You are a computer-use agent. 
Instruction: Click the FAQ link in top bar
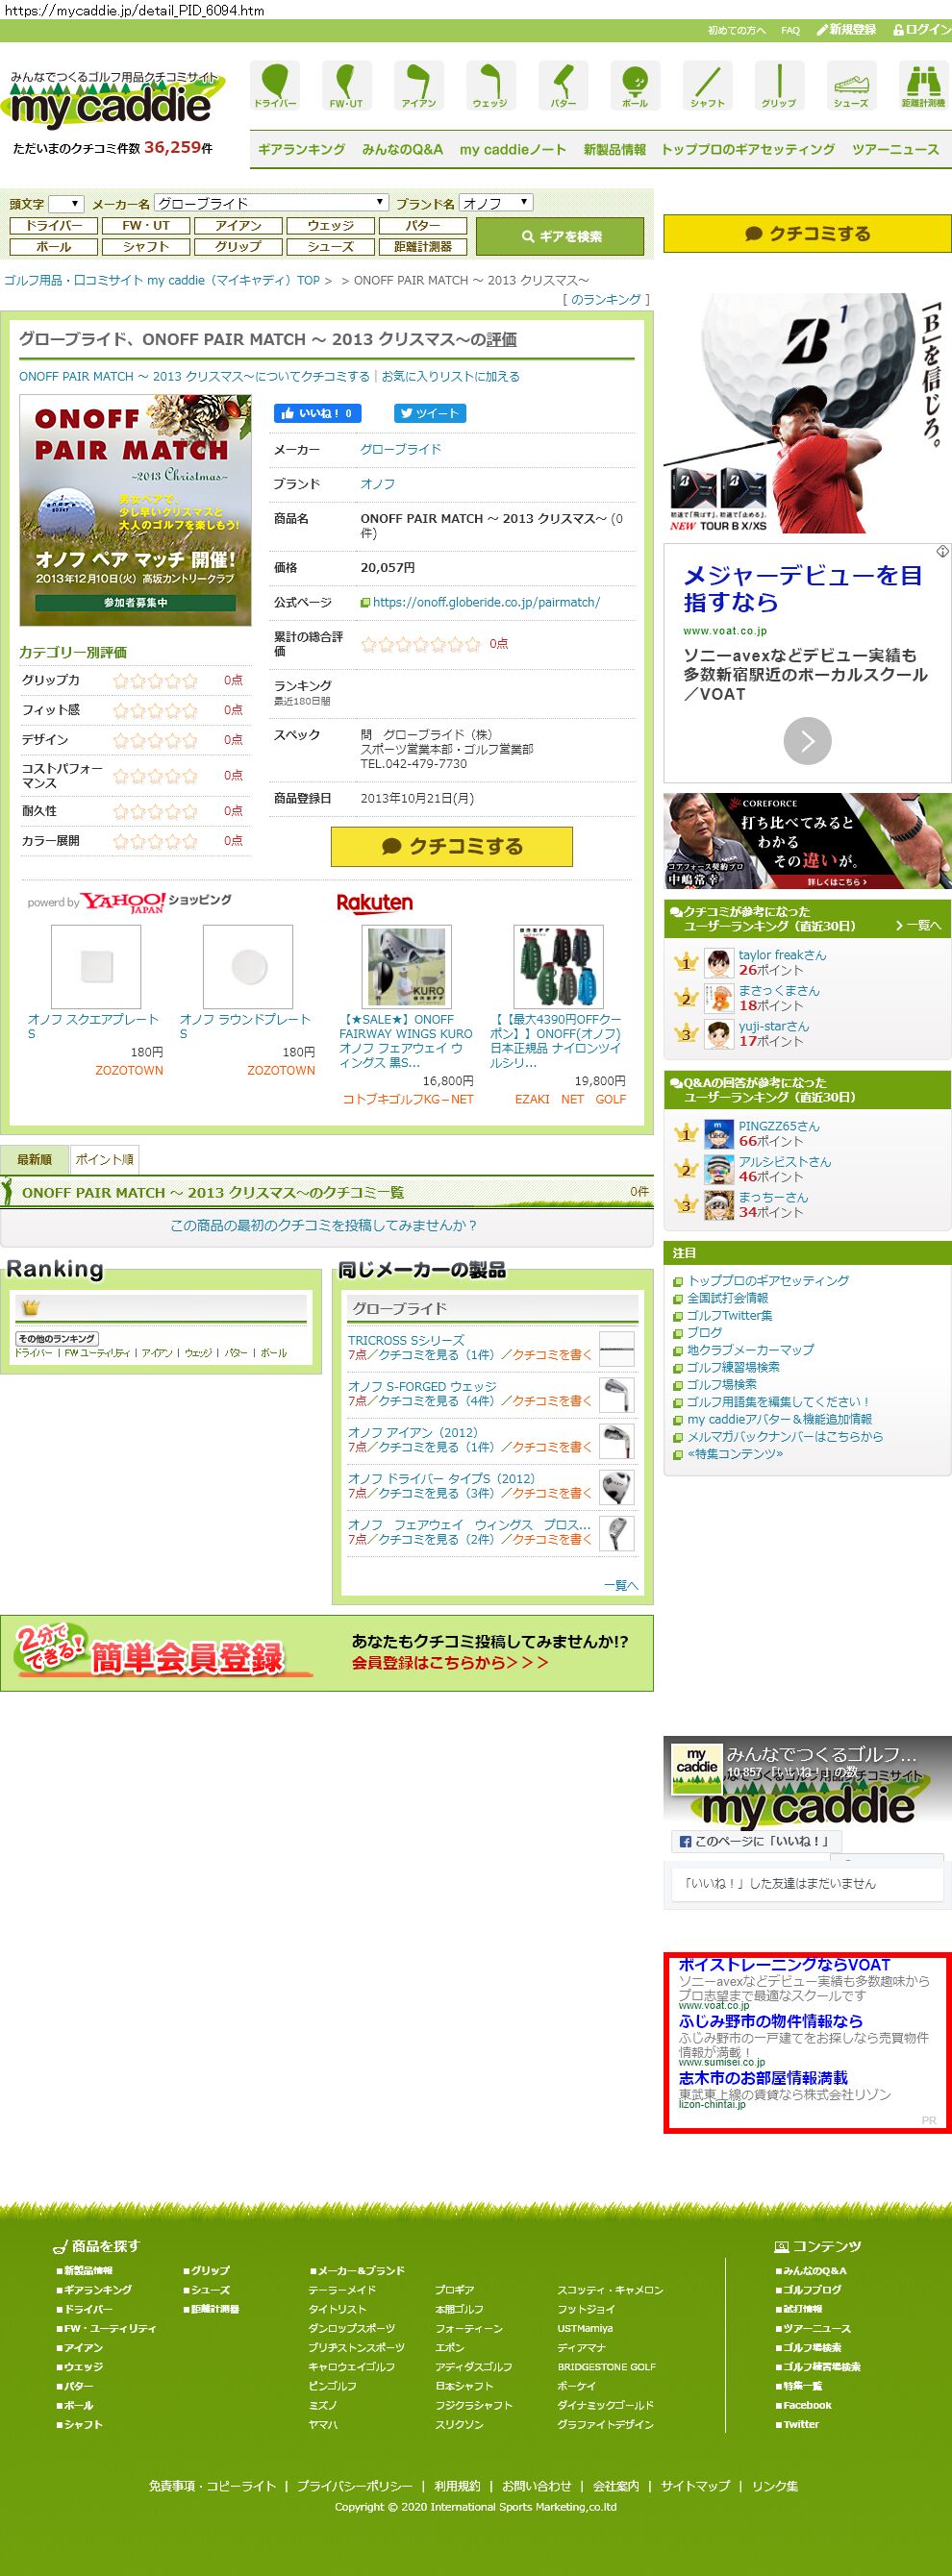[x=790, y=30]
